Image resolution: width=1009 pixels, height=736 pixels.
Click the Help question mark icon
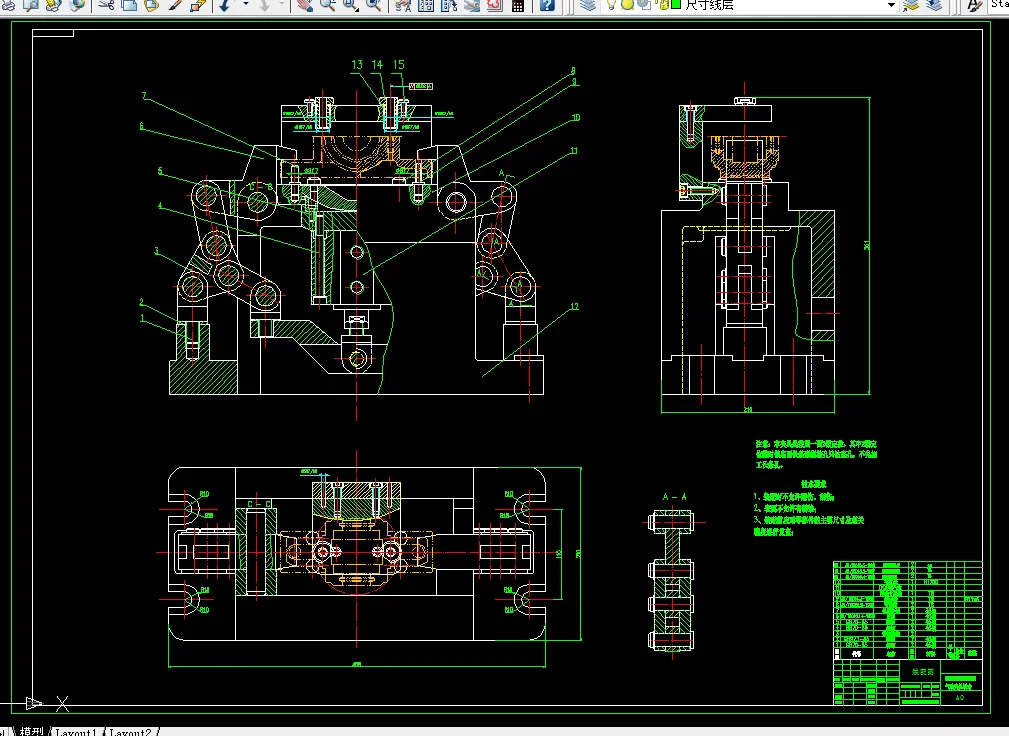(547, 5)
